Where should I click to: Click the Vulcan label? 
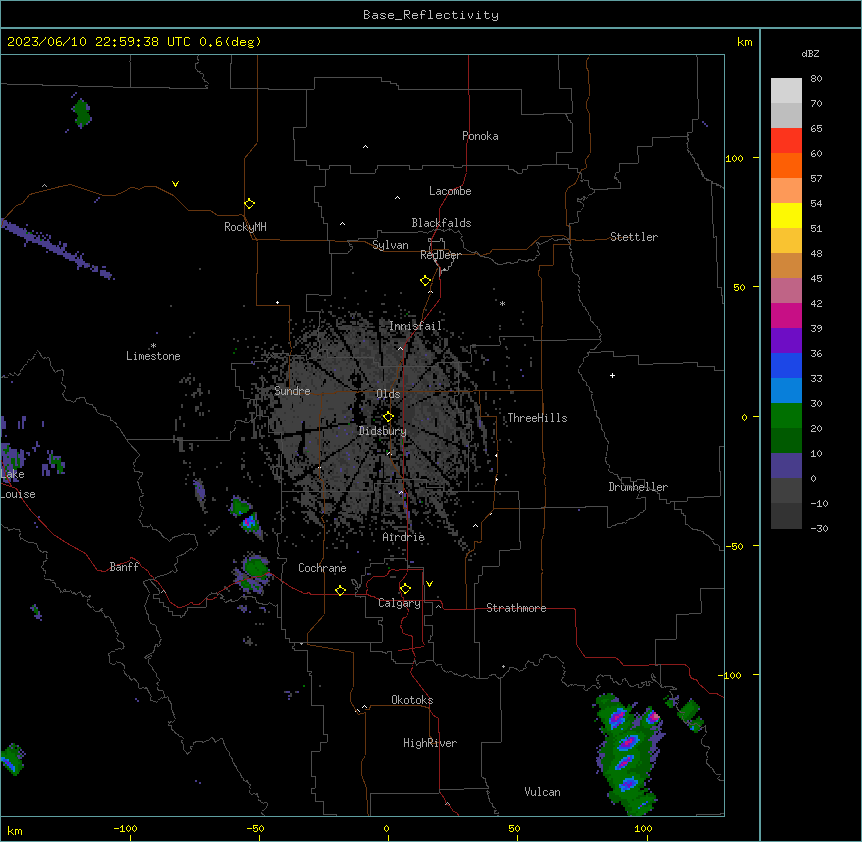[543, 792]
